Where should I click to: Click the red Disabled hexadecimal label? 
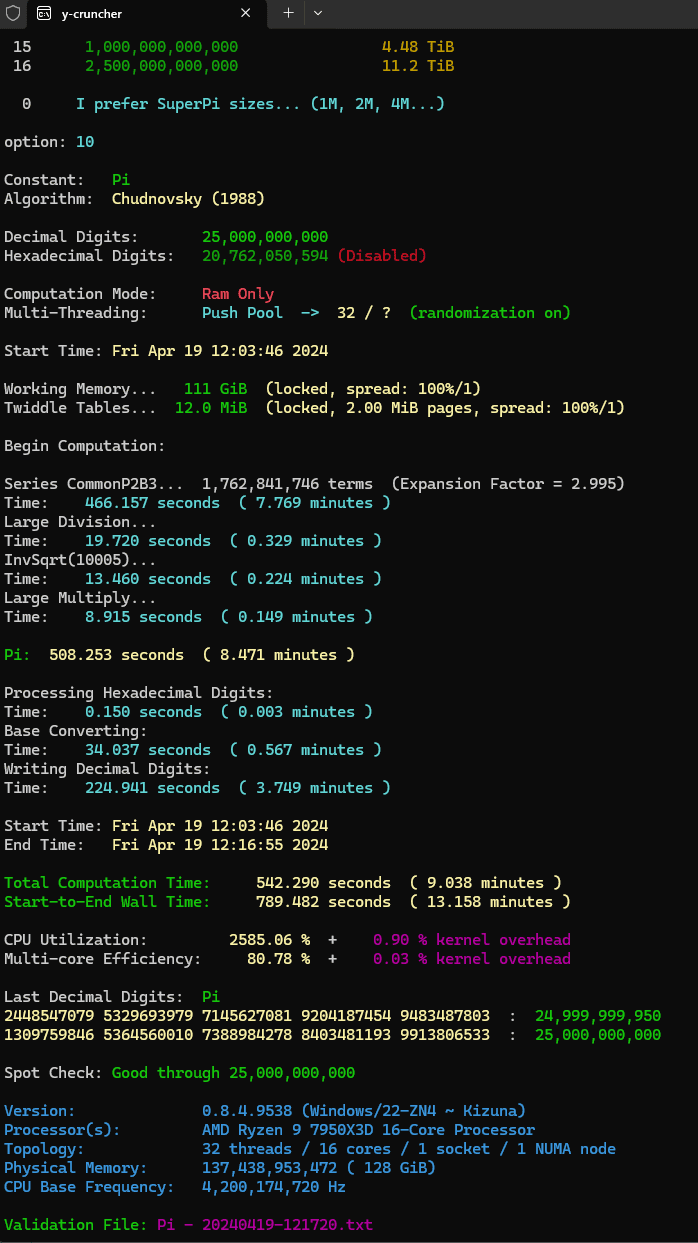click(x=382, y=256)
